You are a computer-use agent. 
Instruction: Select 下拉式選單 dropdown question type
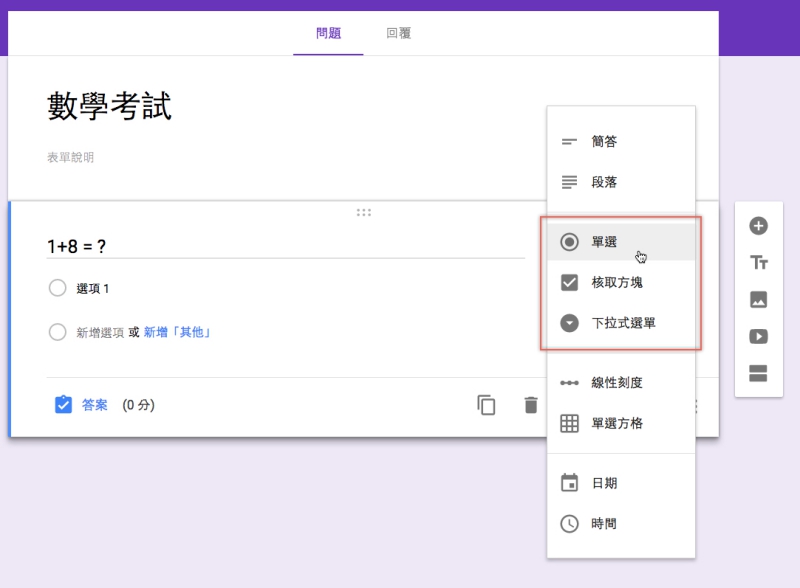[x=620, y=323]
